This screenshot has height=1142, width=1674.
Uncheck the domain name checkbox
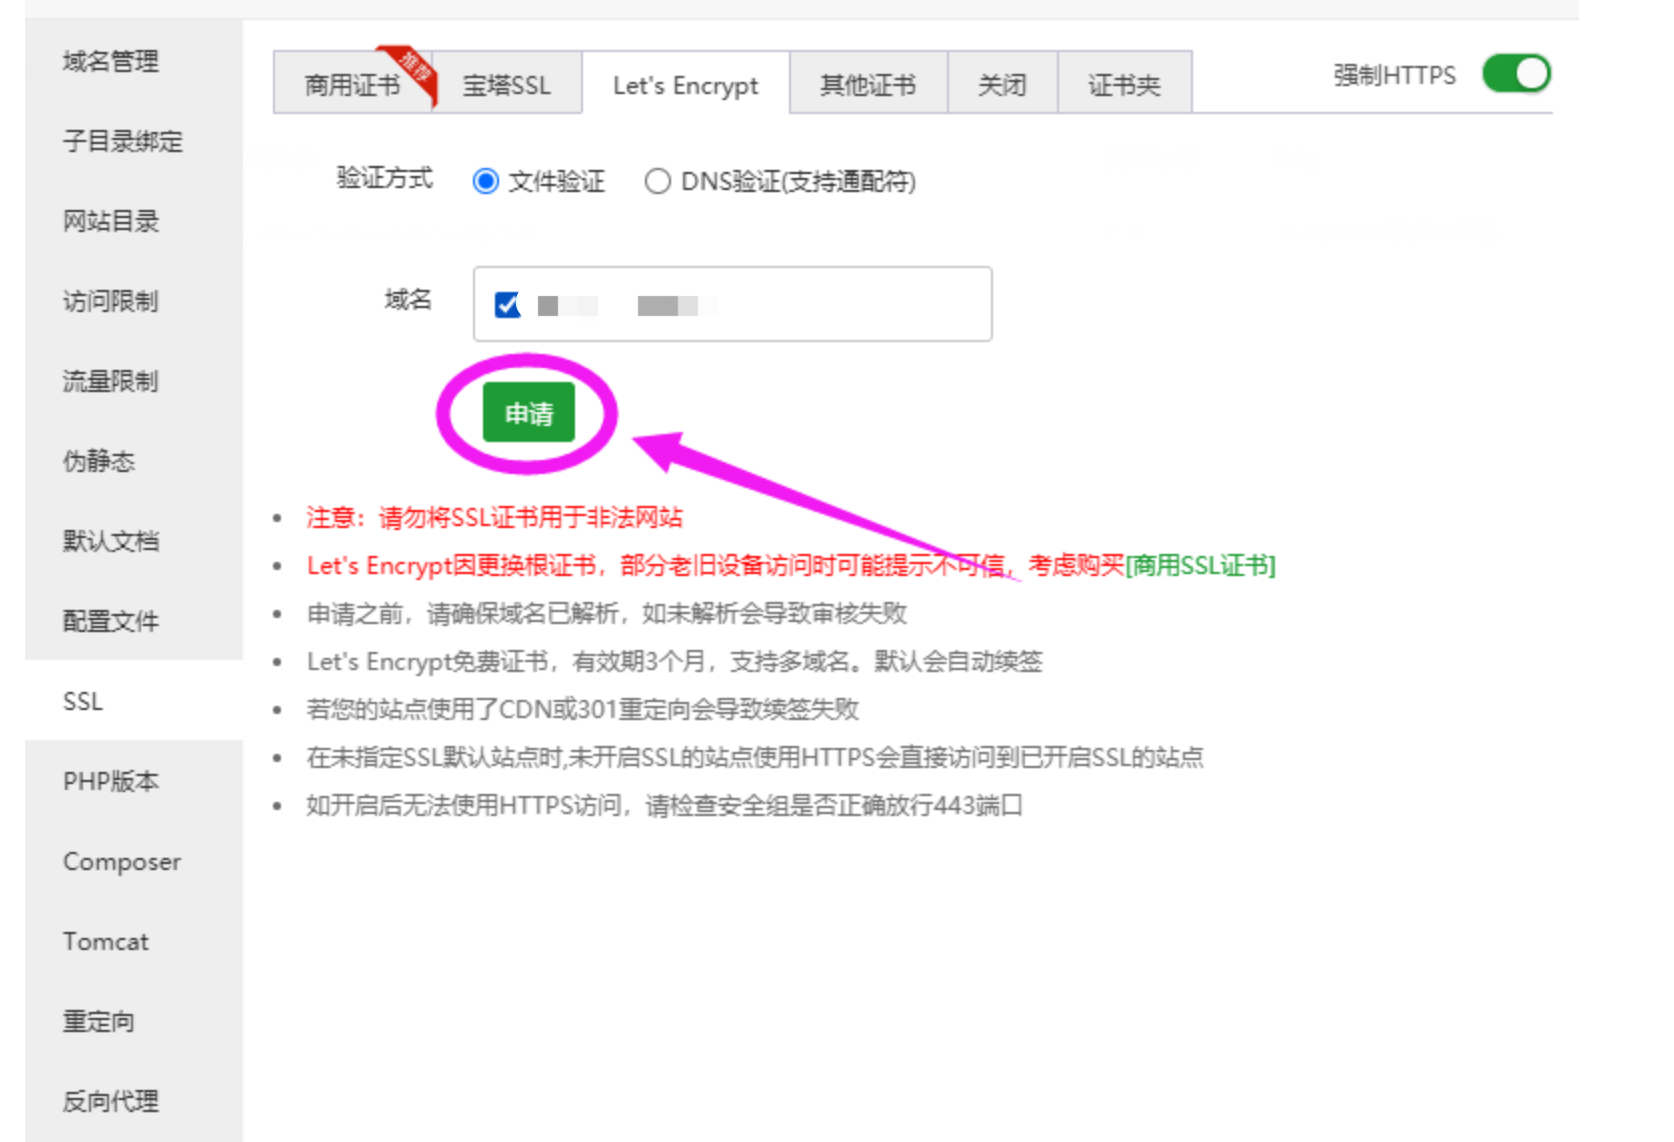pyautogui.click(x=508, y=304)
